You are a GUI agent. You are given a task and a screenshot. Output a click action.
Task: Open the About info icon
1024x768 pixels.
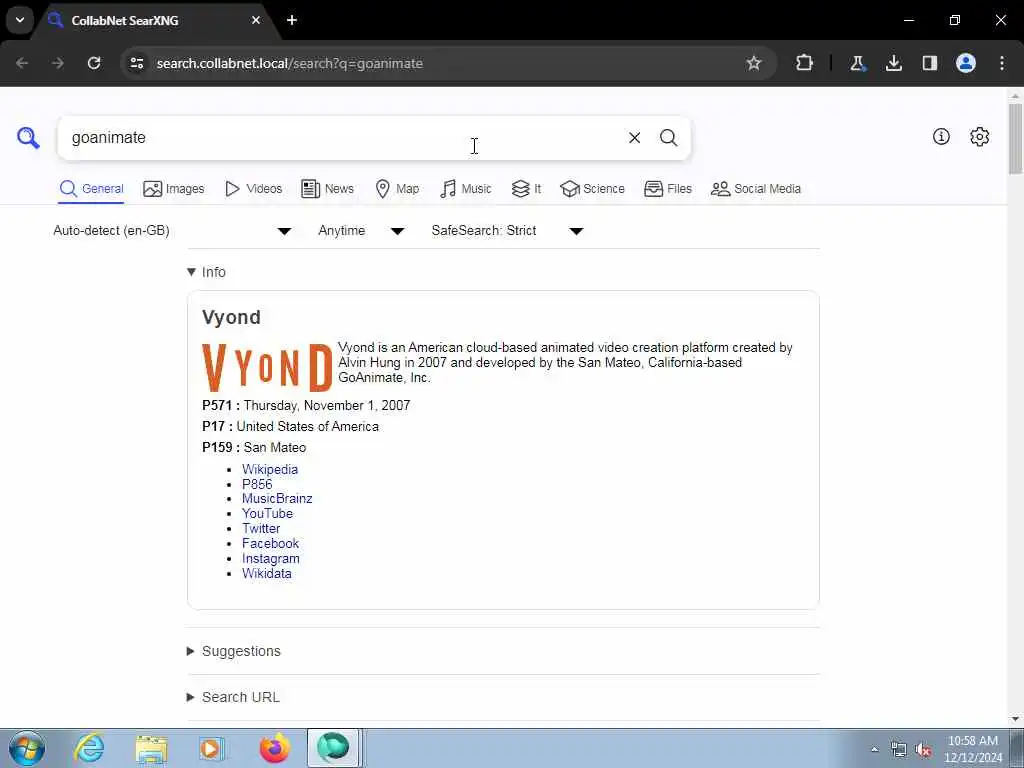coord(941,136)
